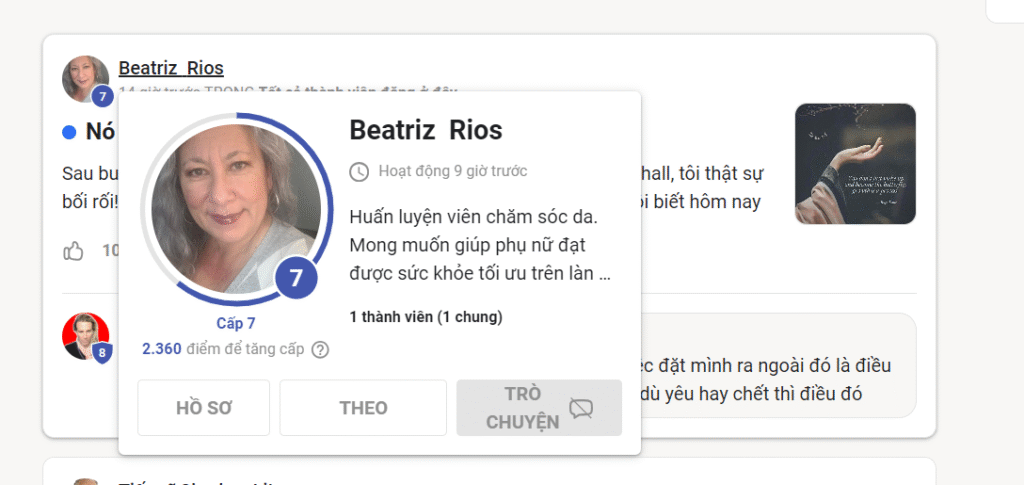Image resolution: width=1024 pixels, height=485 pixels.
Task: Click the level 8 badge on the commenter avatar
Action: click(102, 353)
